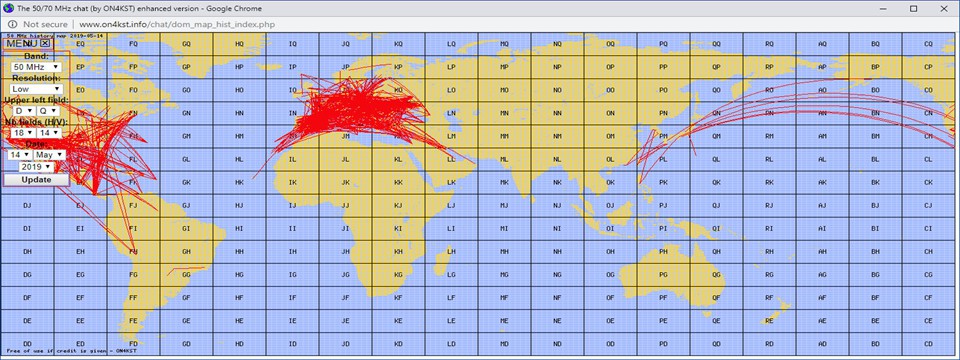The width and height of the screenshot is (960, 360).
Task: Maximize the Chrome window
Action: (x=913, y=8)
